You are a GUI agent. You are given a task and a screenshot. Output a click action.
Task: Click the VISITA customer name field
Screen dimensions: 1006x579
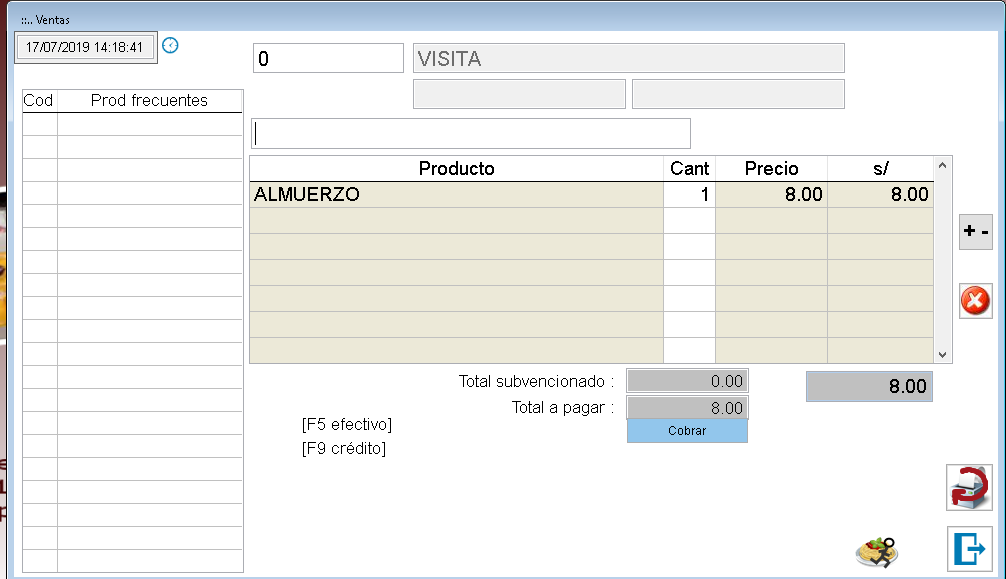pos(629,59)
